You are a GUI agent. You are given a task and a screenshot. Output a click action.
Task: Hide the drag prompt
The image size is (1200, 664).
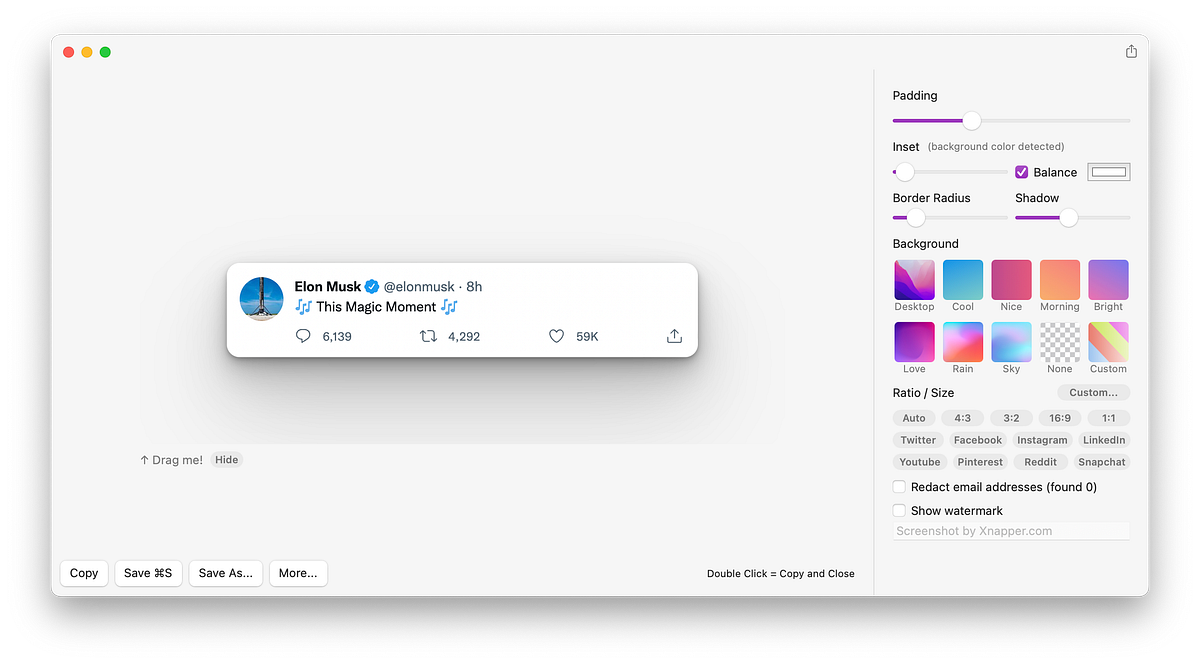227,459
